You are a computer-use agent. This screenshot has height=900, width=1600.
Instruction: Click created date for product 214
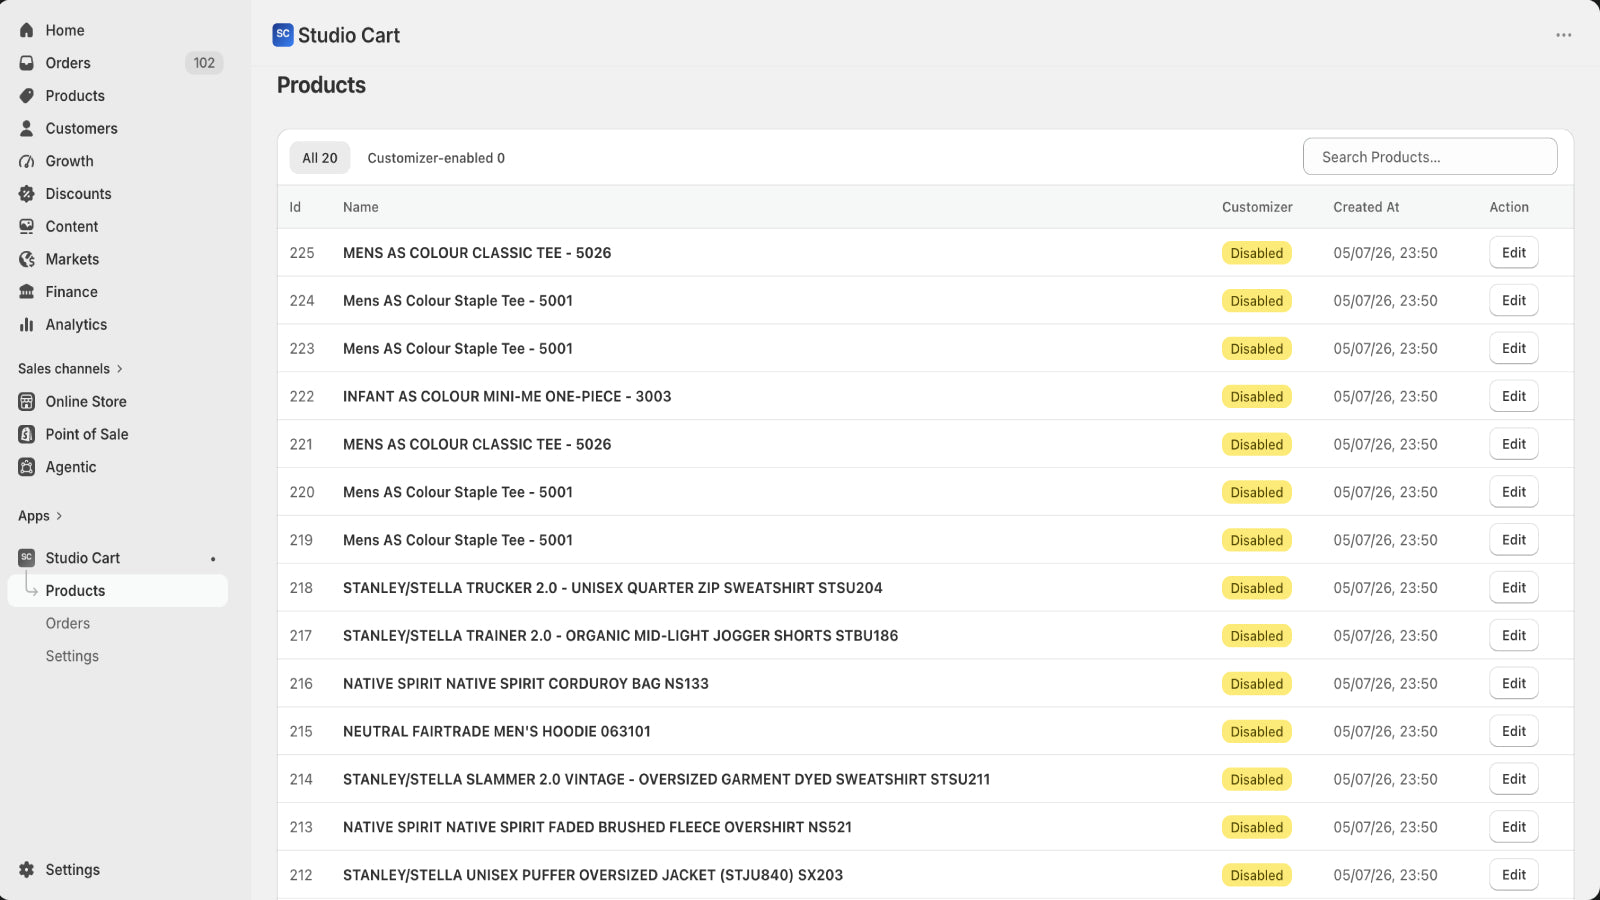(1385, 779)
